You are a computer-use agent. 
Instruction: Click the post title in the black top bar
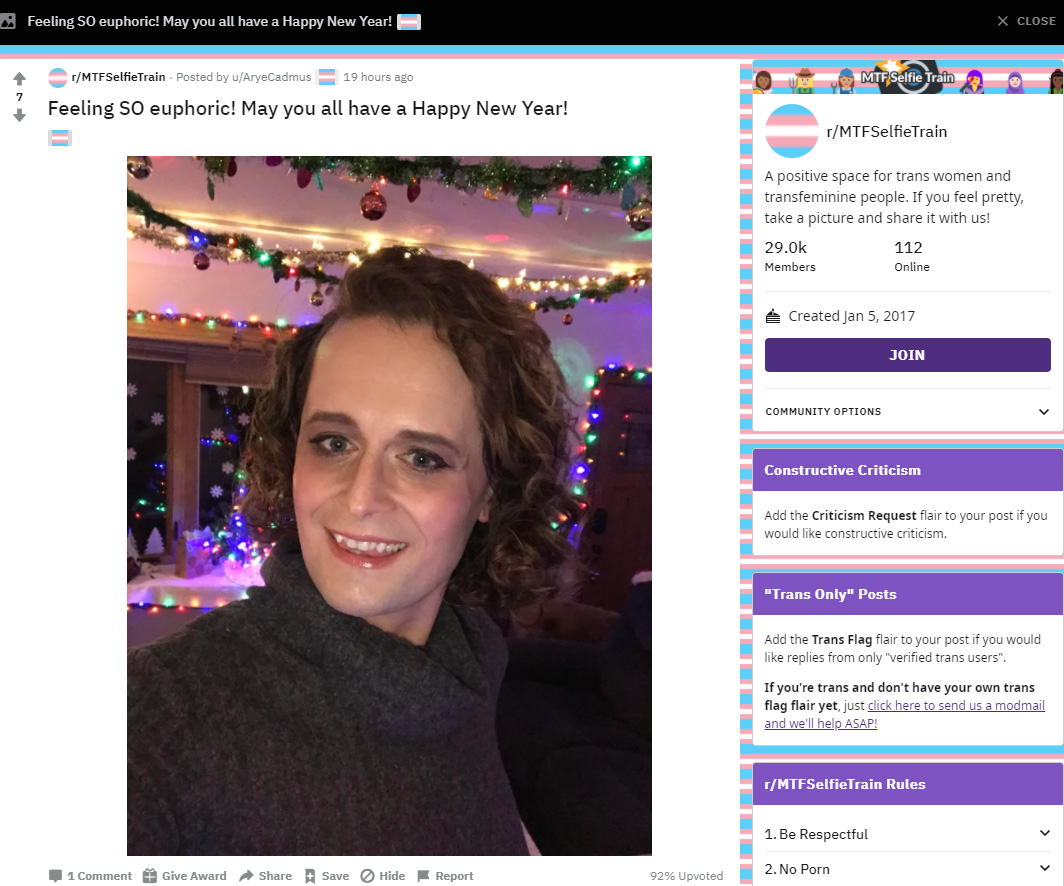point(209,21)
